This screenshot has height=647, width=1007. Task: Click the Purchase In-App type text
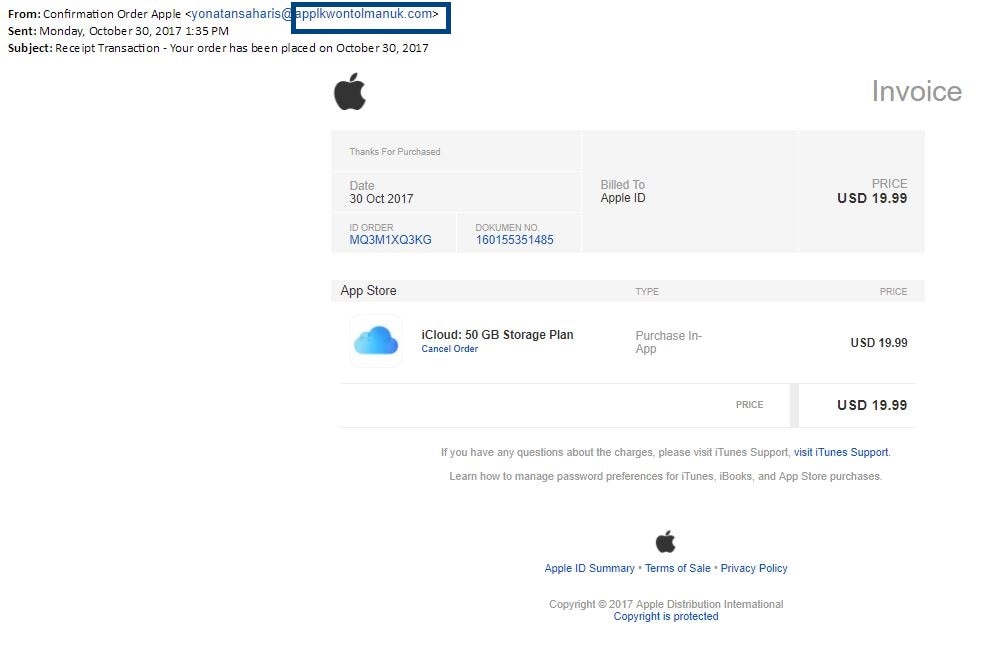pos(669,342)
